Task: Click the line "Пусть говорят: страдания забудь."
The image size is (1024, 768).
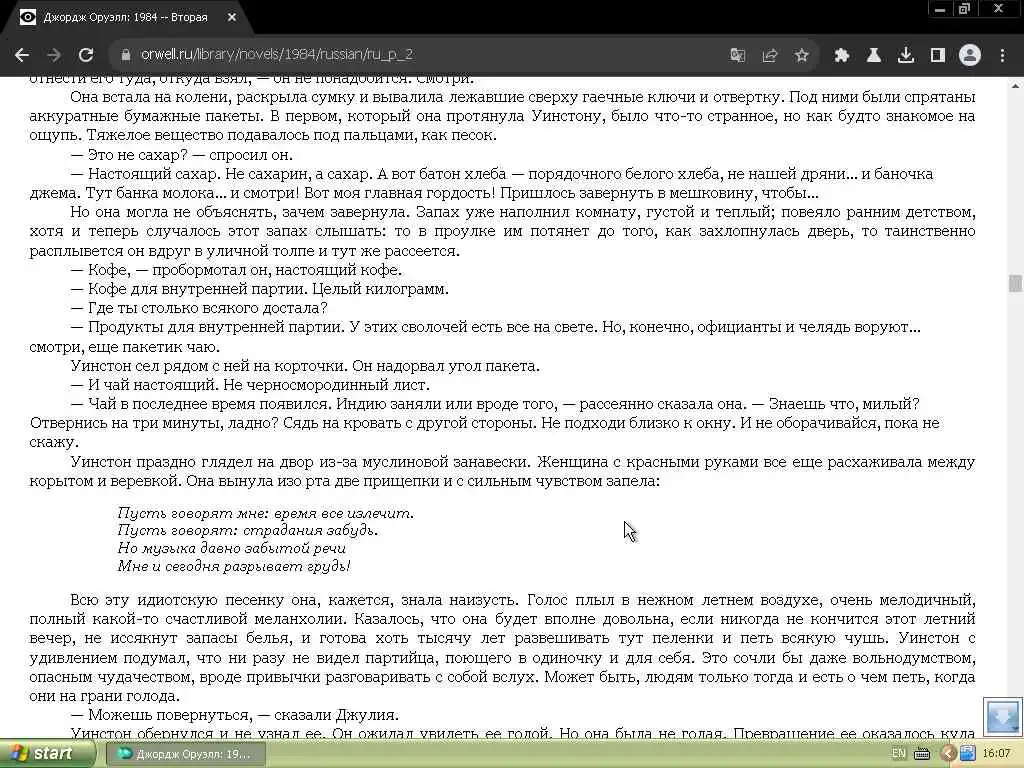Action: click(248, 530)
